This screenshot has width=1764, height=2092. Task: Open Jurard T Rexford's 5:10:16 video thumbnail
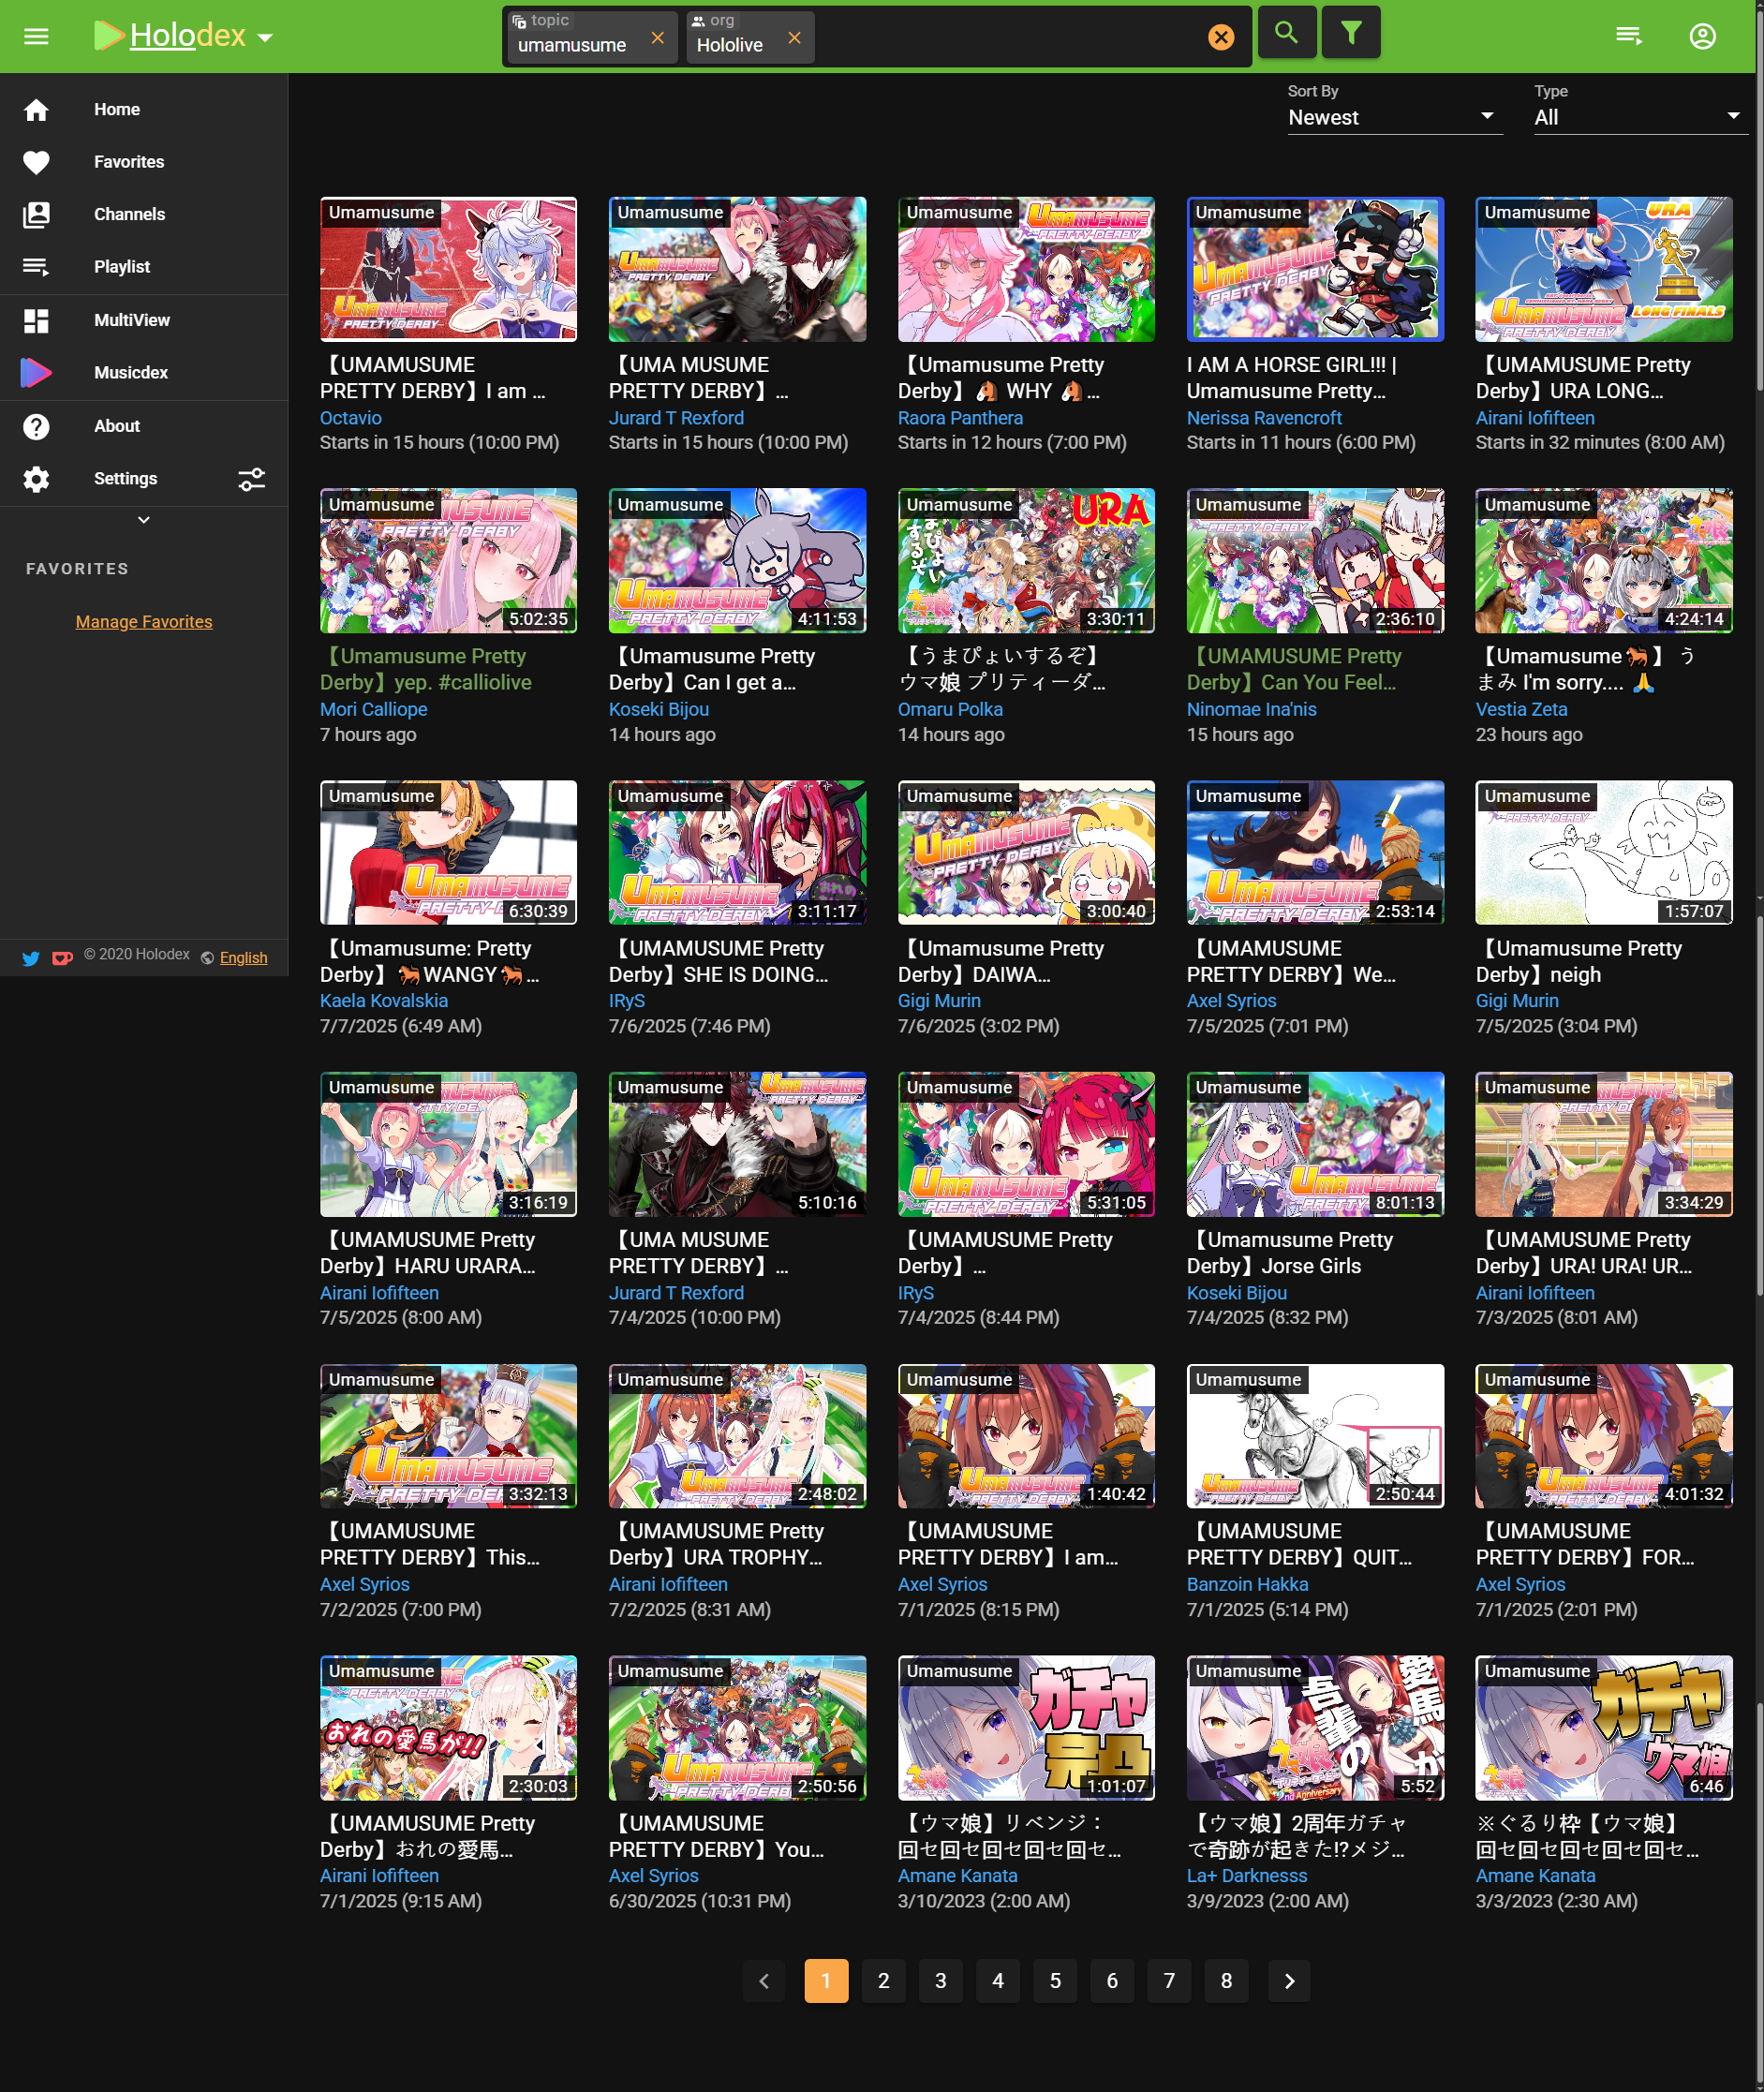pos(737,1144)
